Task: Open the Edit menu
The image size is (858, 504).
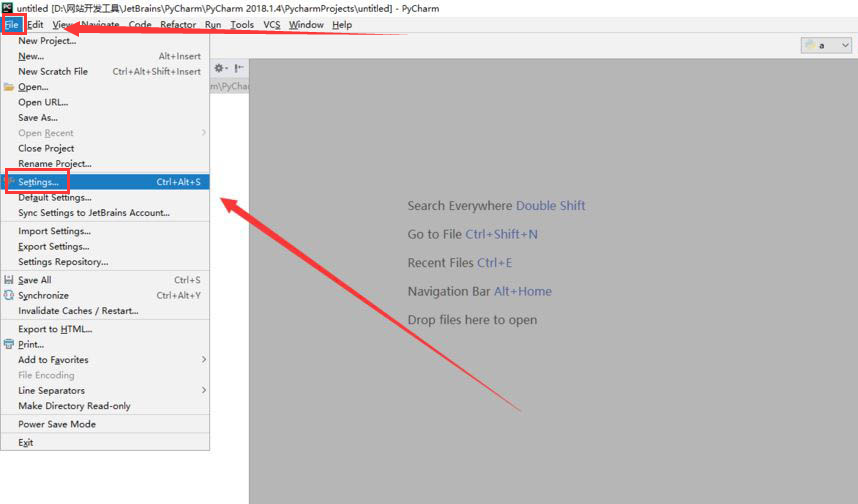Action: pyautogui.click(x=36, y=25)
